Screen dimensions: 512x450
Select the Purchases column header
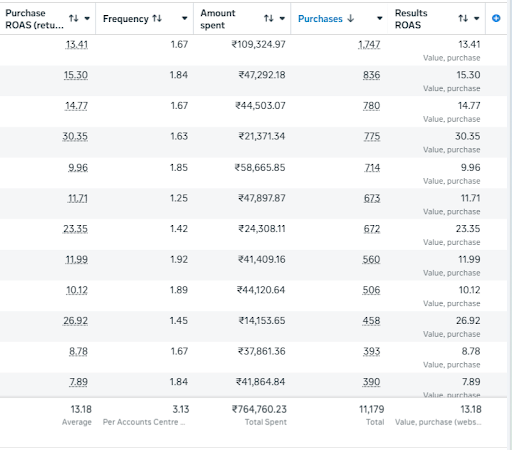320,19
